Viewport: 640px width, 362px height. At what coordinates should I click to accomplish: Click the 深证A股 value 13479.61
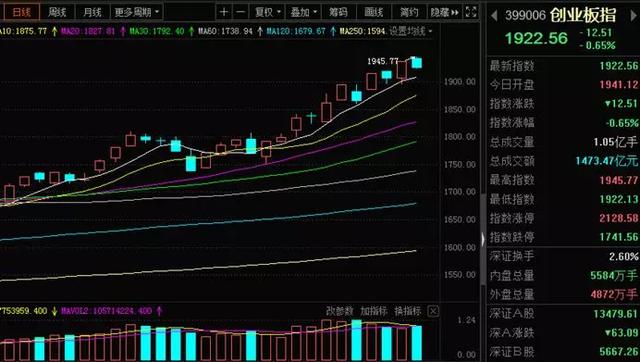point(616,313)
